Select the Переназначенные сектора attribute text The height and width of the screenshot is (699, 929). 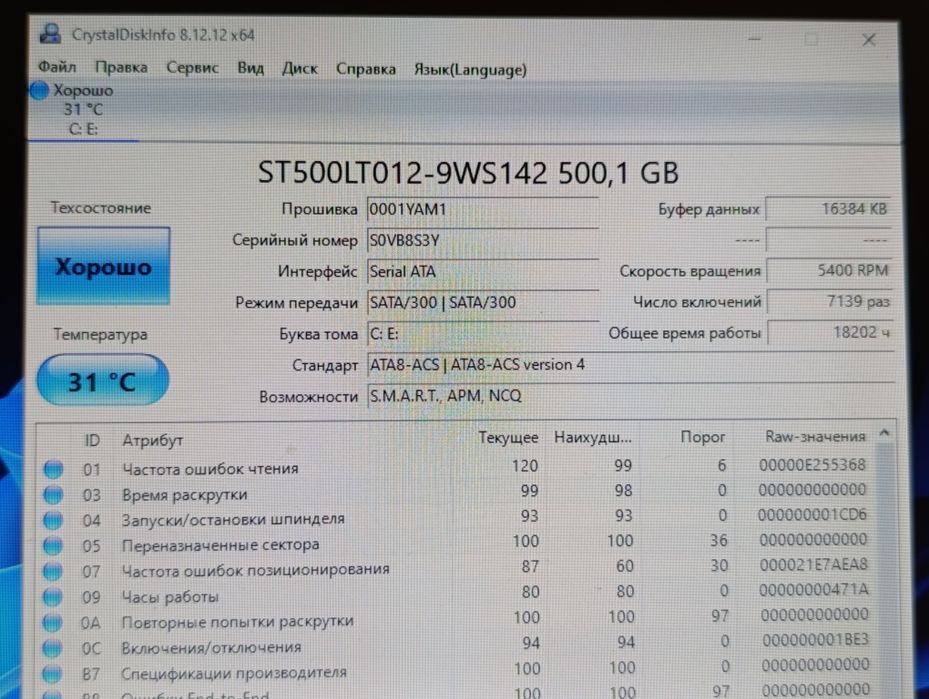pos(220,545)
